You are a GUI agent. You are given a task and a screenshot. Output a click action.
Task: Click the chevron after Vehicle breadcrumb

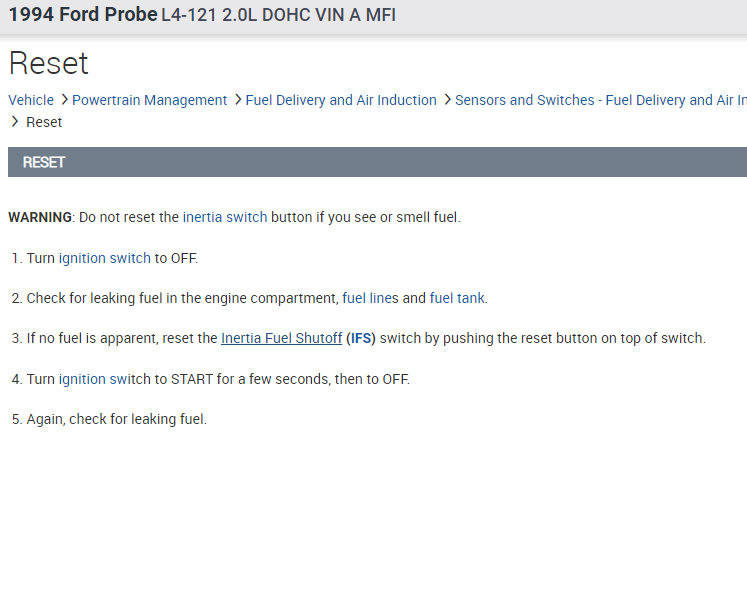(x=64, y=100)
